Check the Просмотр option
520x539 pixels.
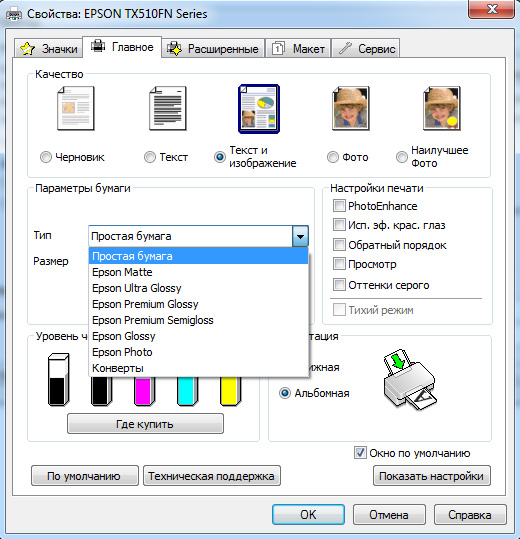coord(339,264)
